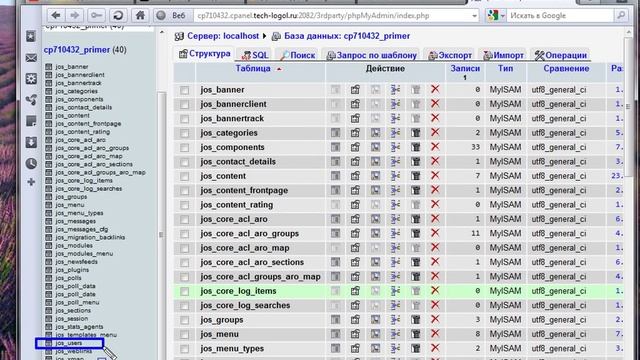
Task: Open Structure icon for jos_core_acl_aro row
Action: pyautogui.click(x=355, y=219)
